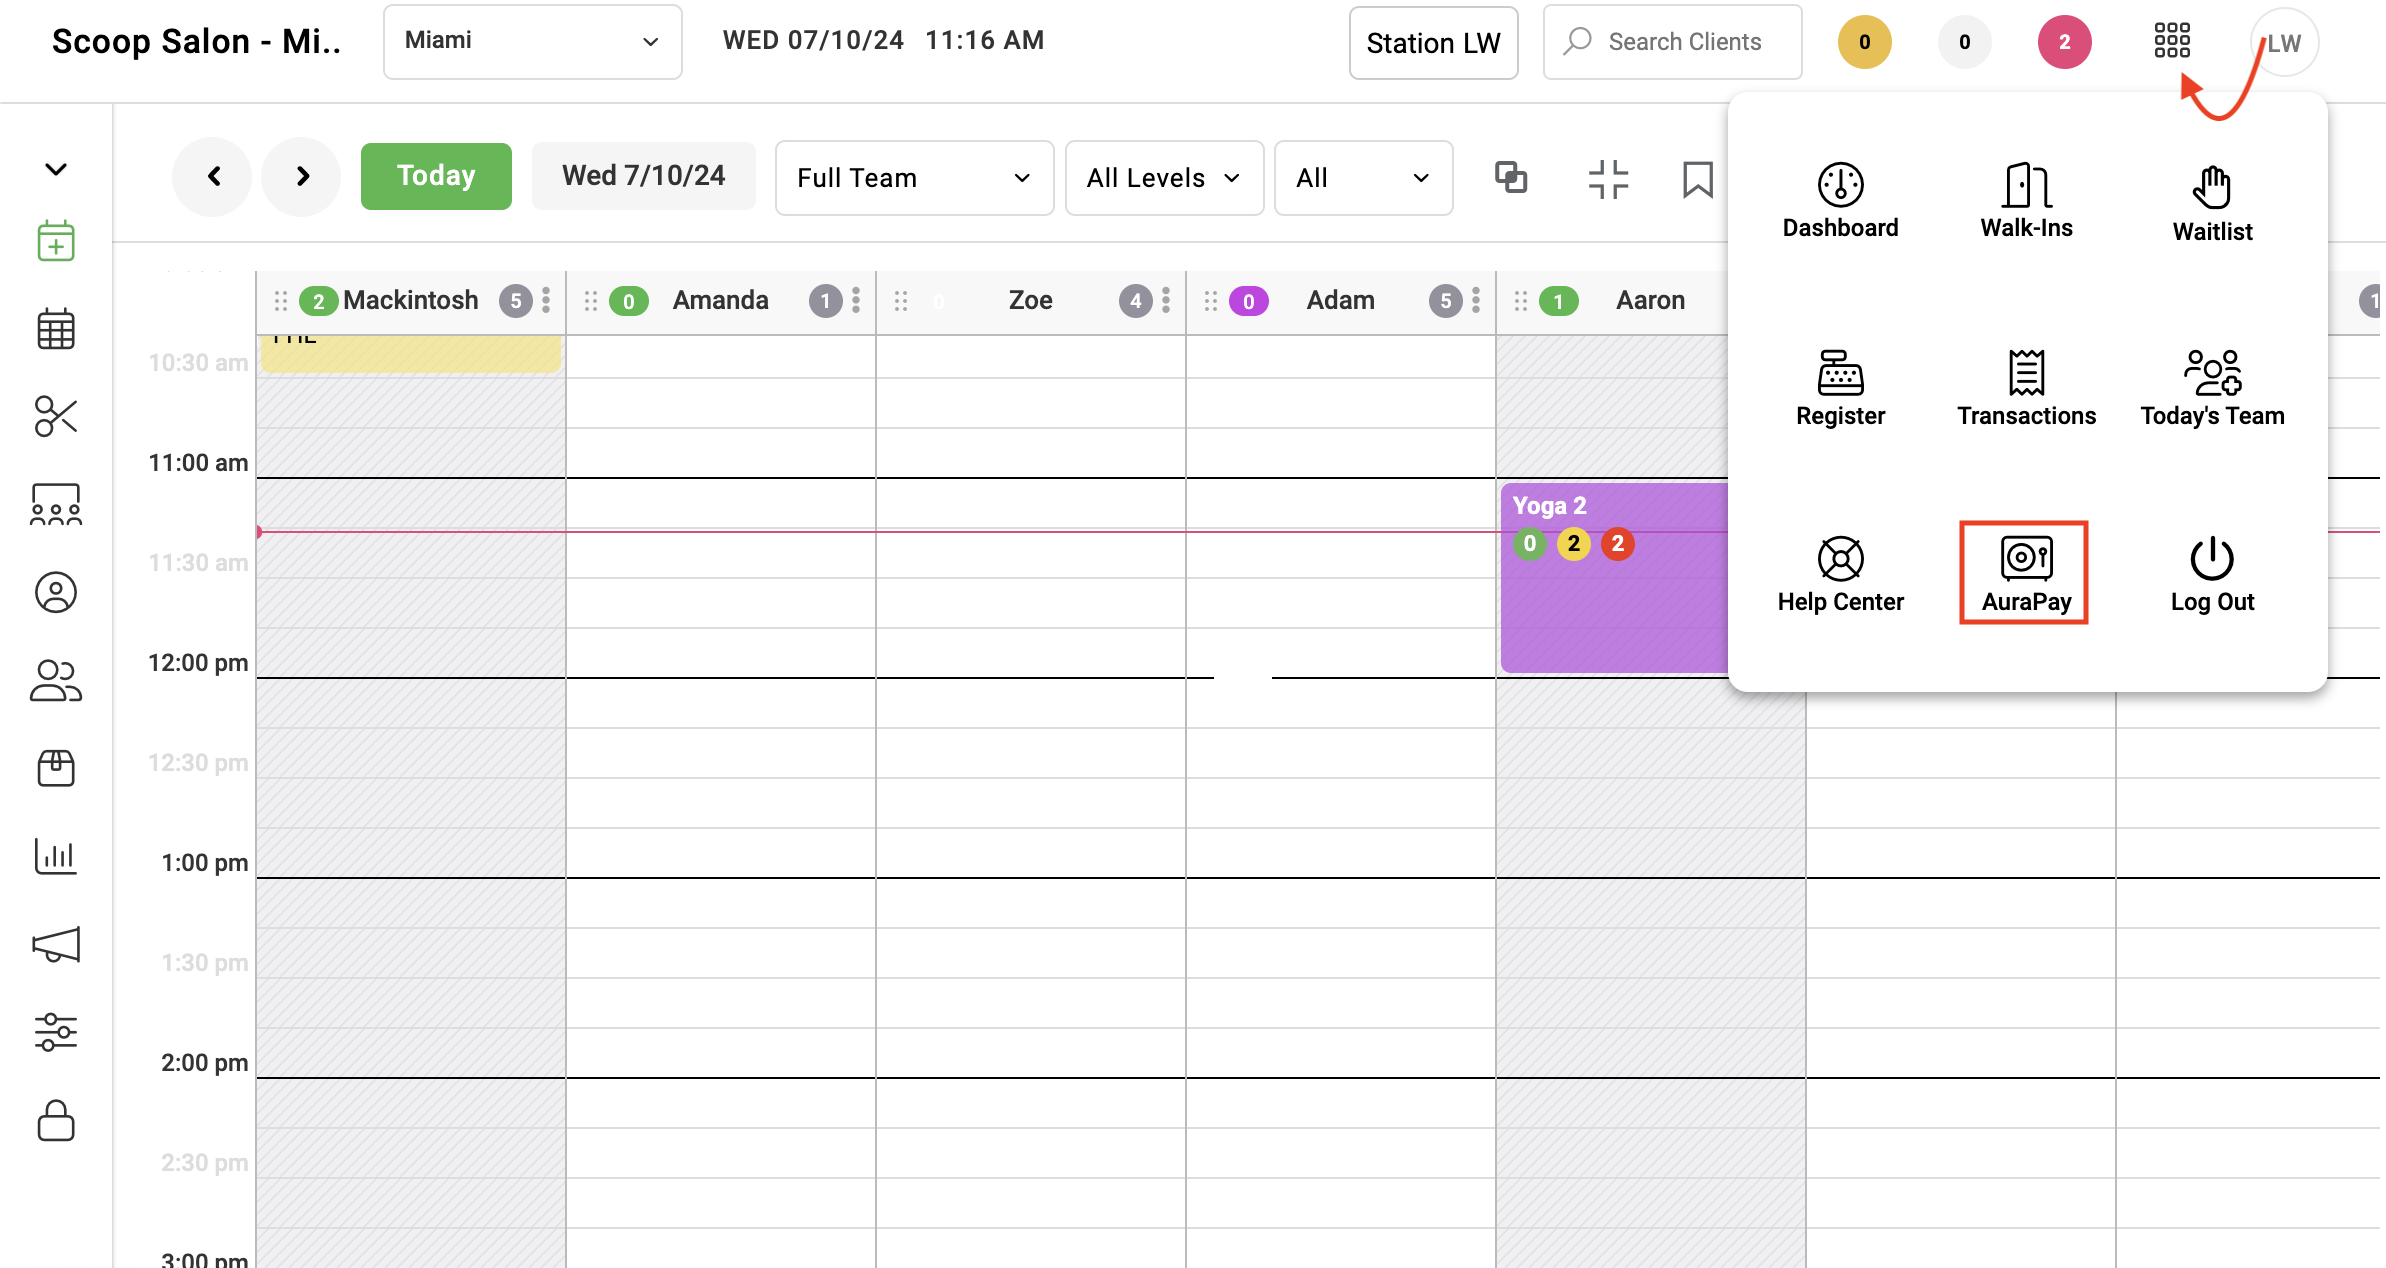
Task: Open Today's Team from the apps menu
Action: [2212, 388]
